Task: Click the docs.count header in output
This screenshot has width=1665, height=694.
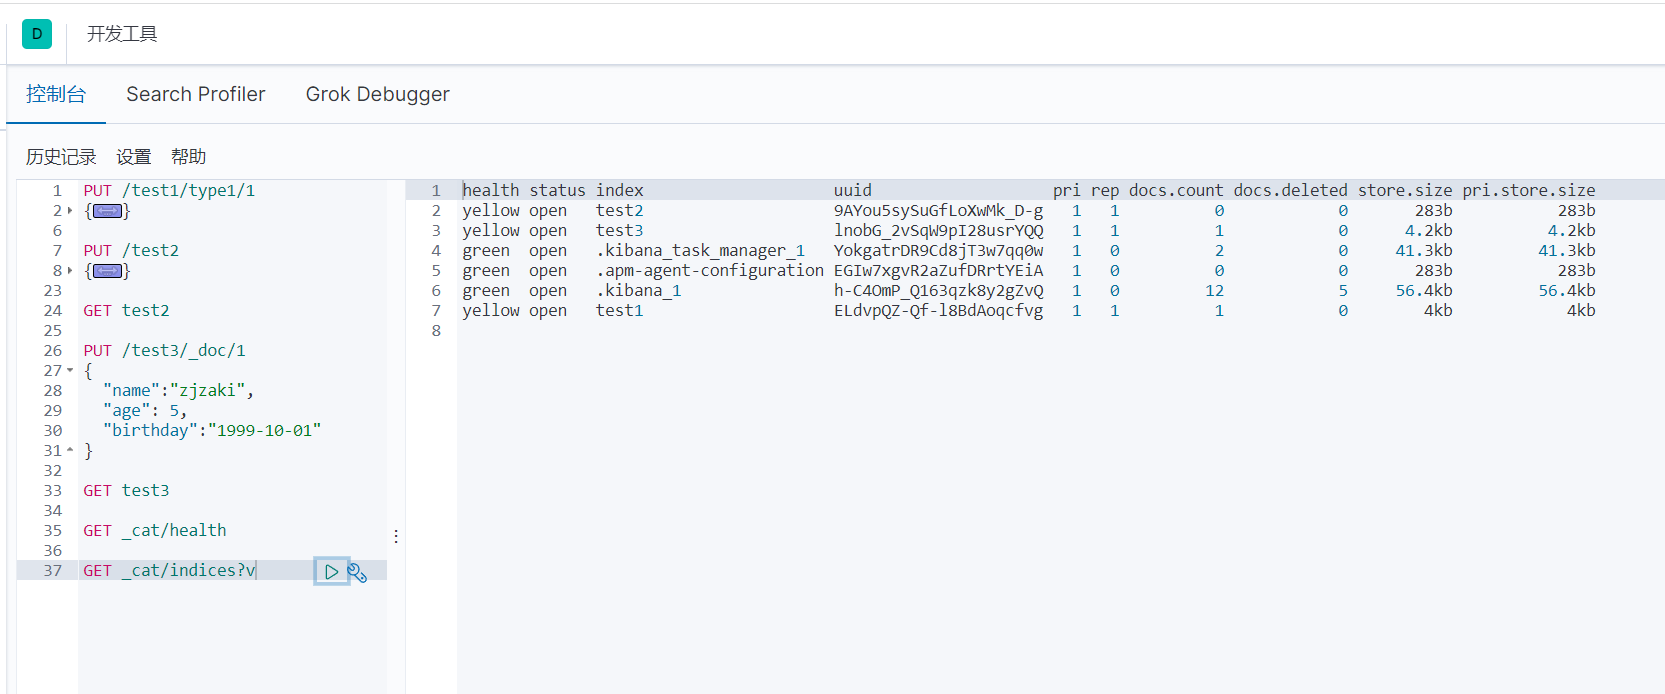Action: click(x=1176, y=191)
